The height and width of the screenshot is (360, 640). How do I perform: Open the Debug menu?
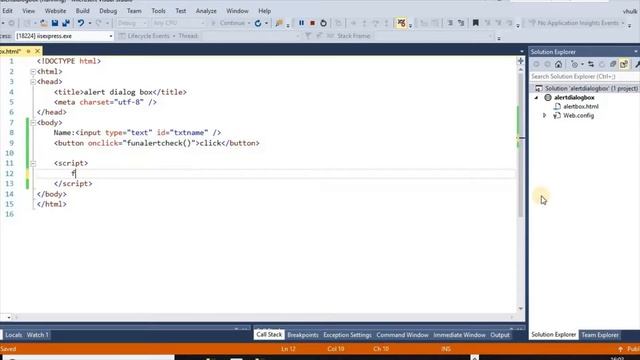coord(108,11)
